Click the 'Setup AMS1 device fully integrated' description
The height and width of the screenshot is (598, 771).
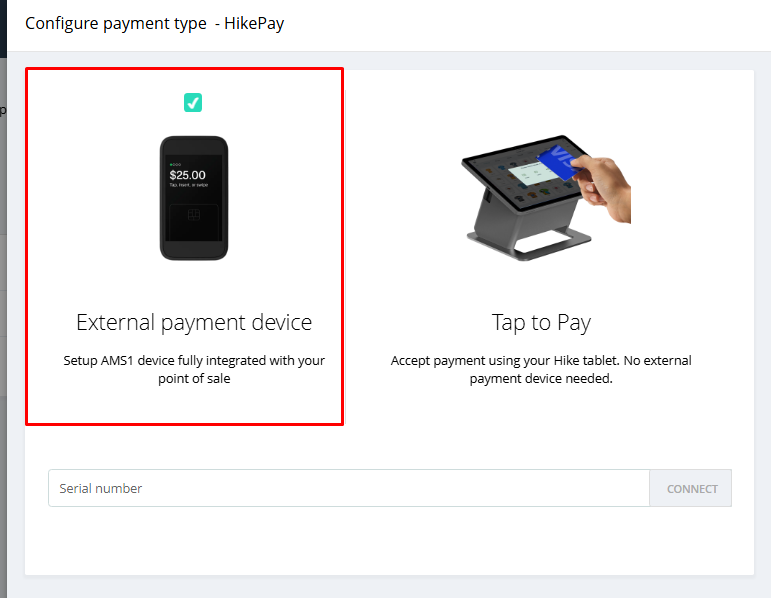[x=194, y=369]
